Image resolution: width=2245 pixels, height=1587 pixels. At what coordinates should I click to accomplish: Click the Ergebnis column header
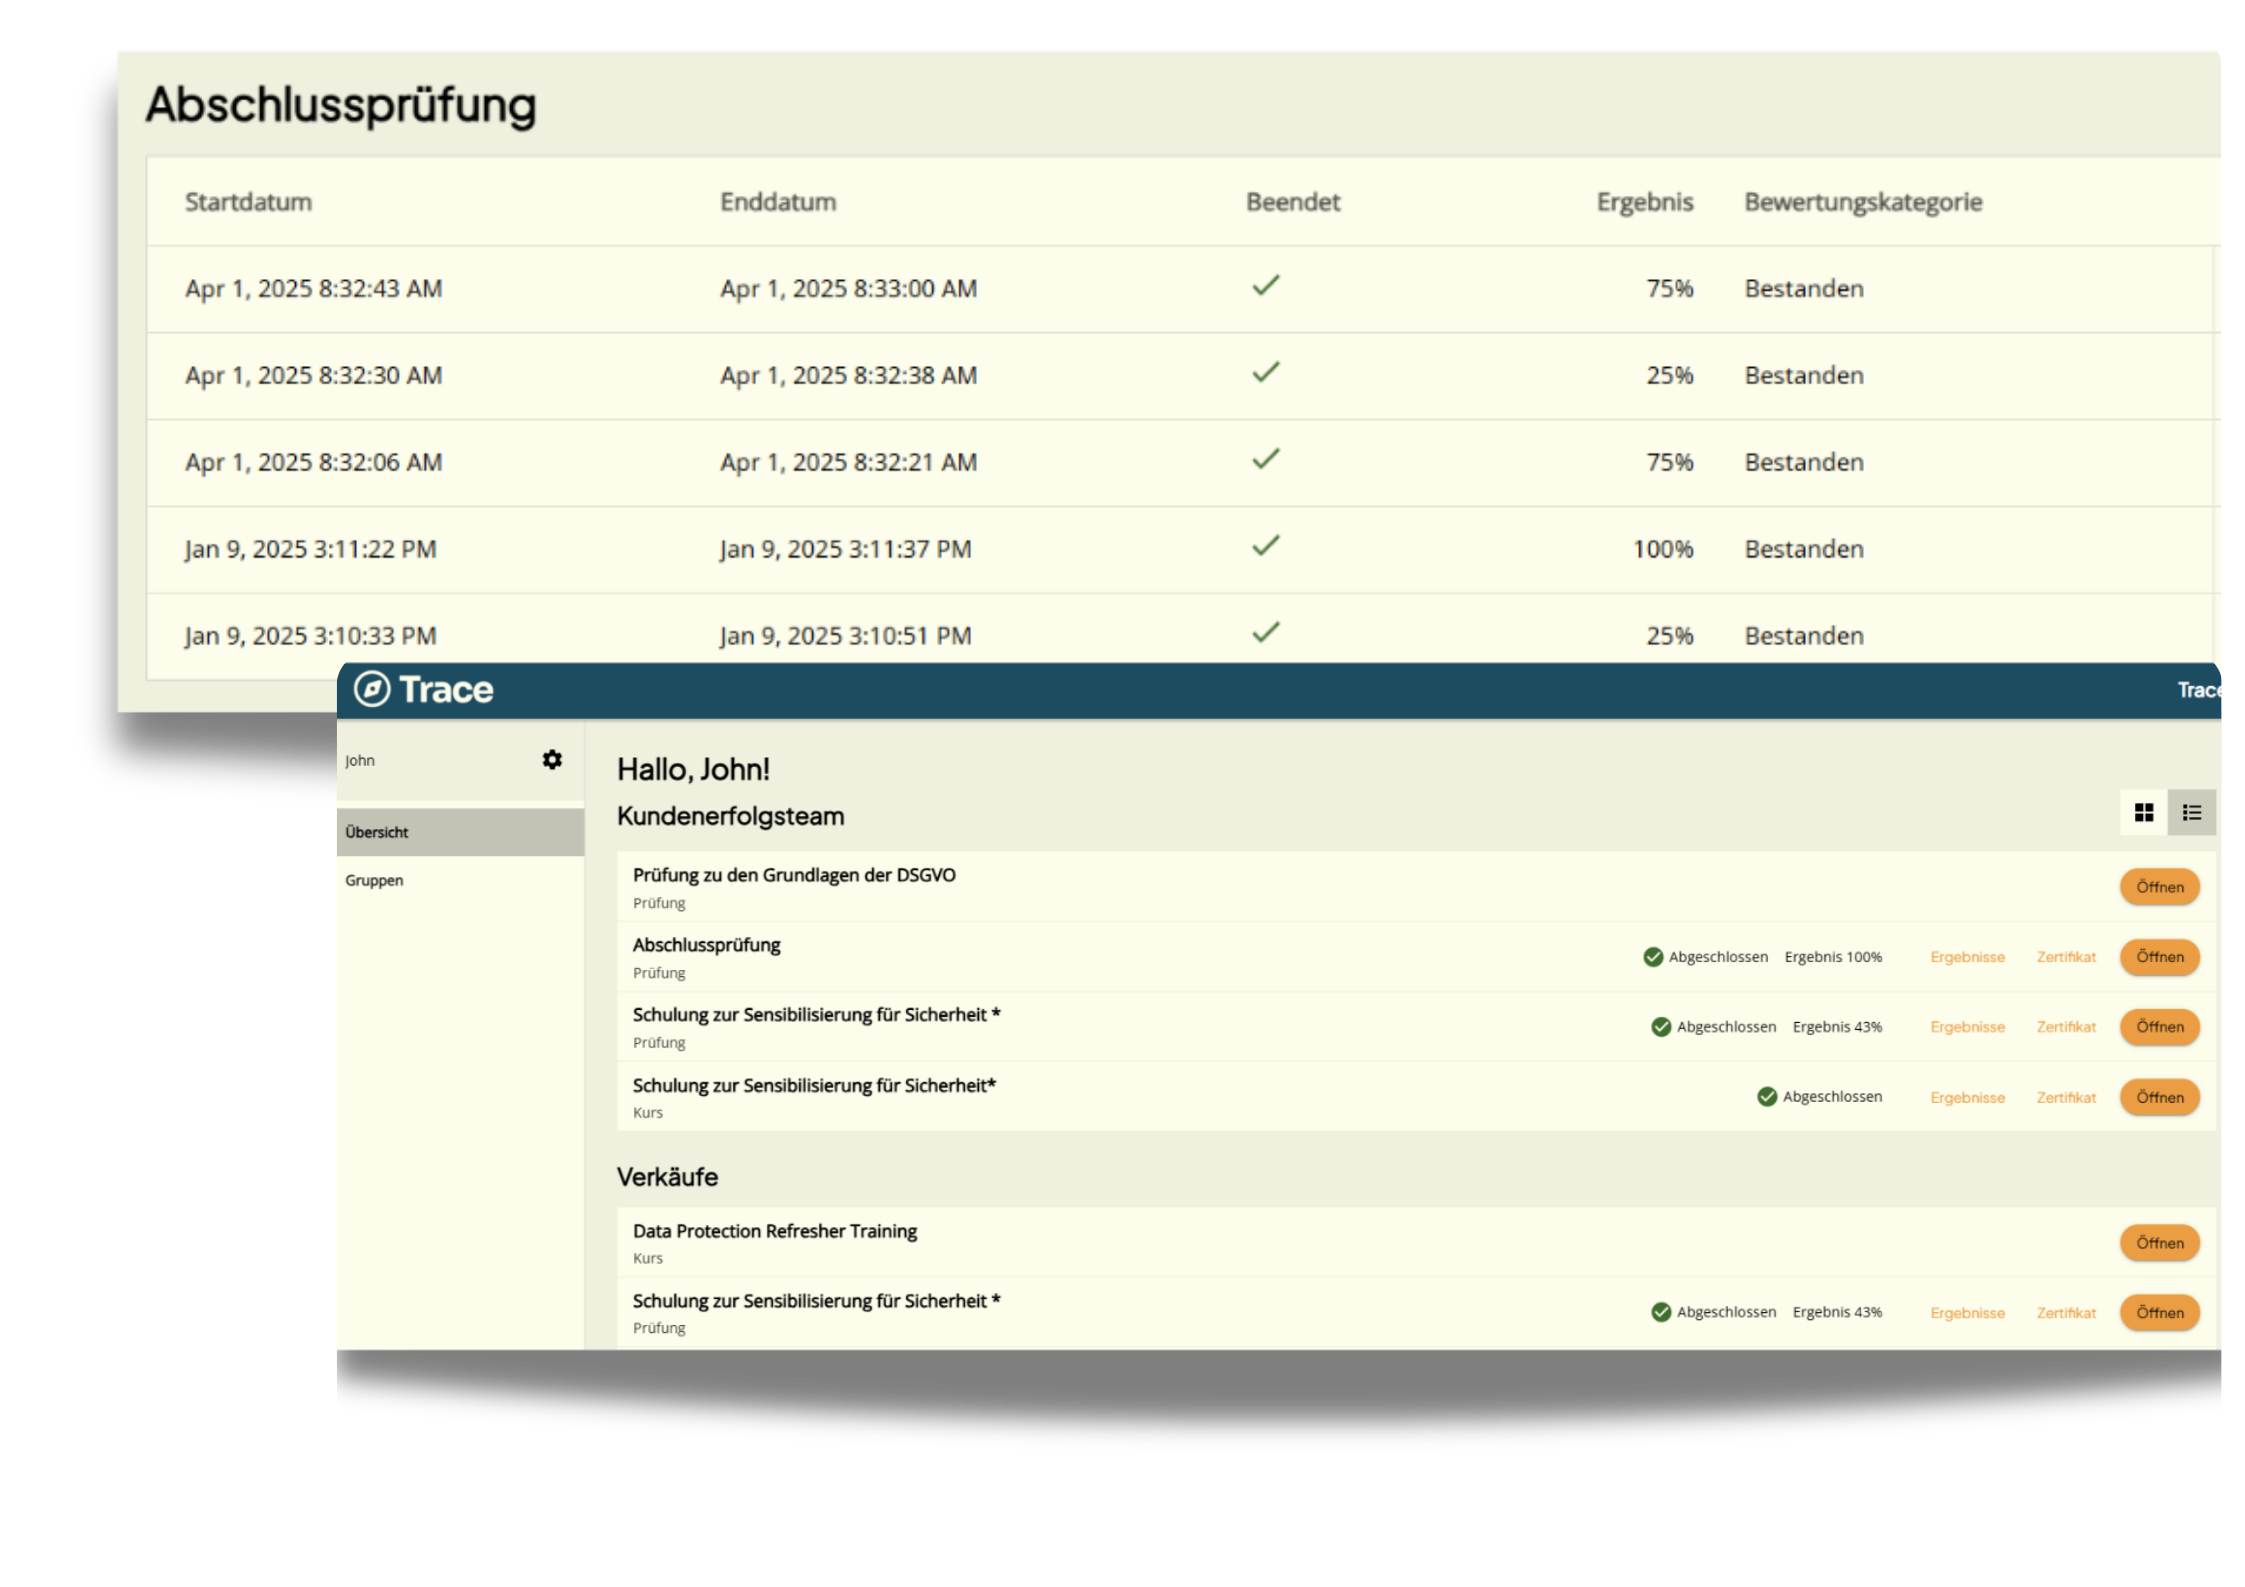point(1644,202)
